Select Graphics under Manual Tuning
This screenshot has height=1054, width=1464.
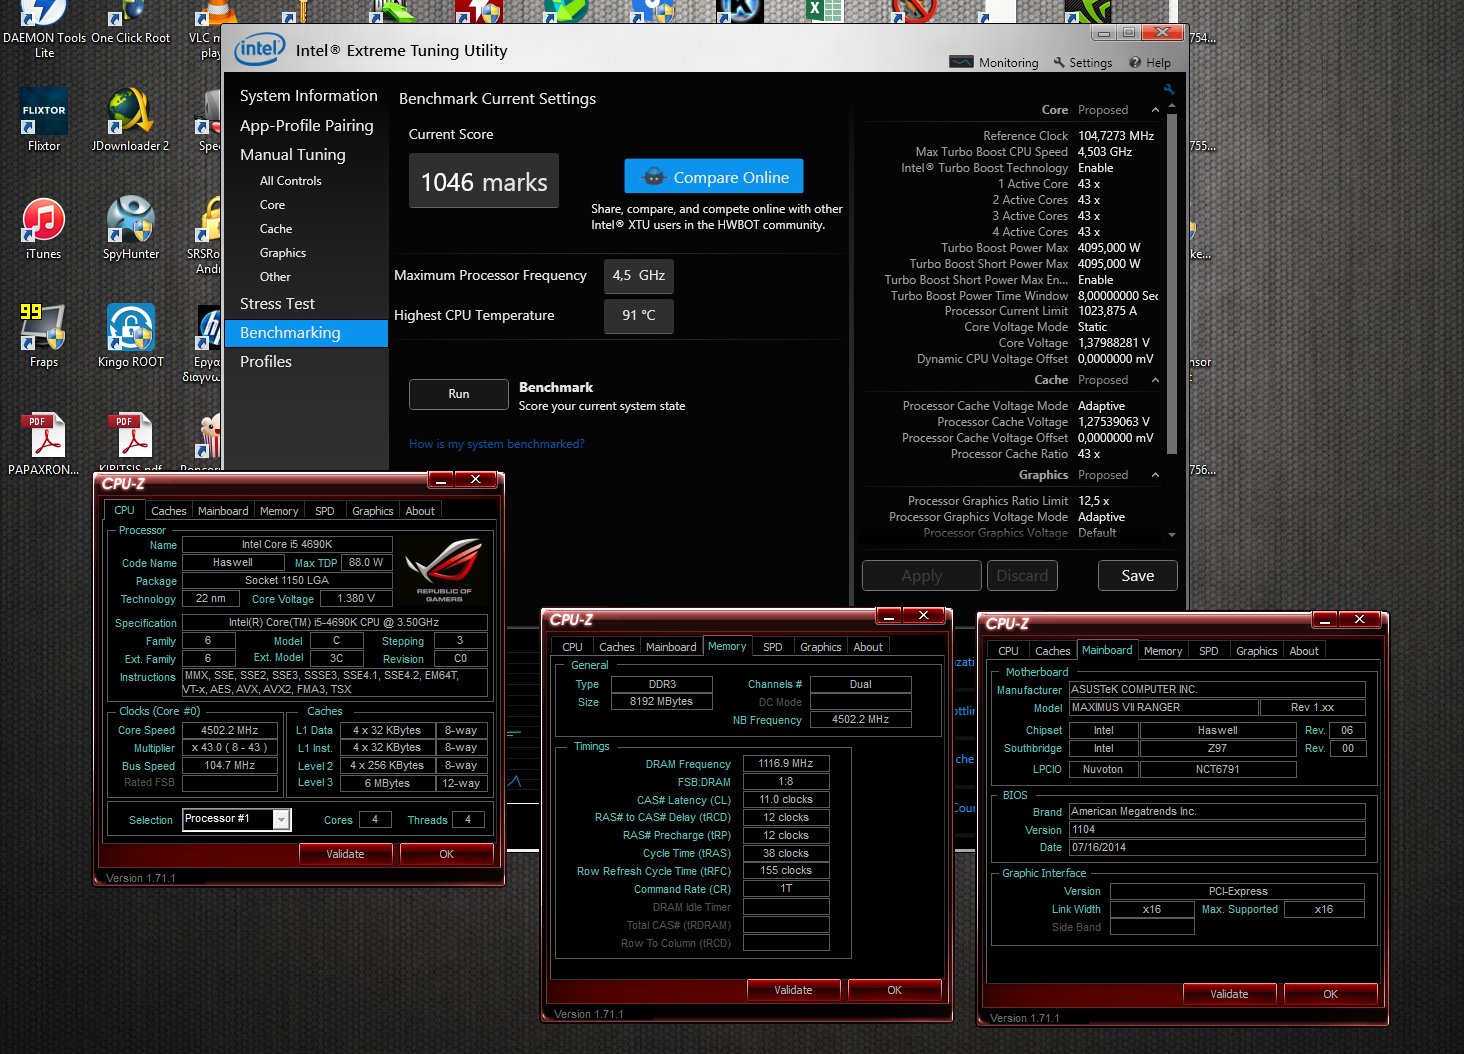[x=283, y=253]
